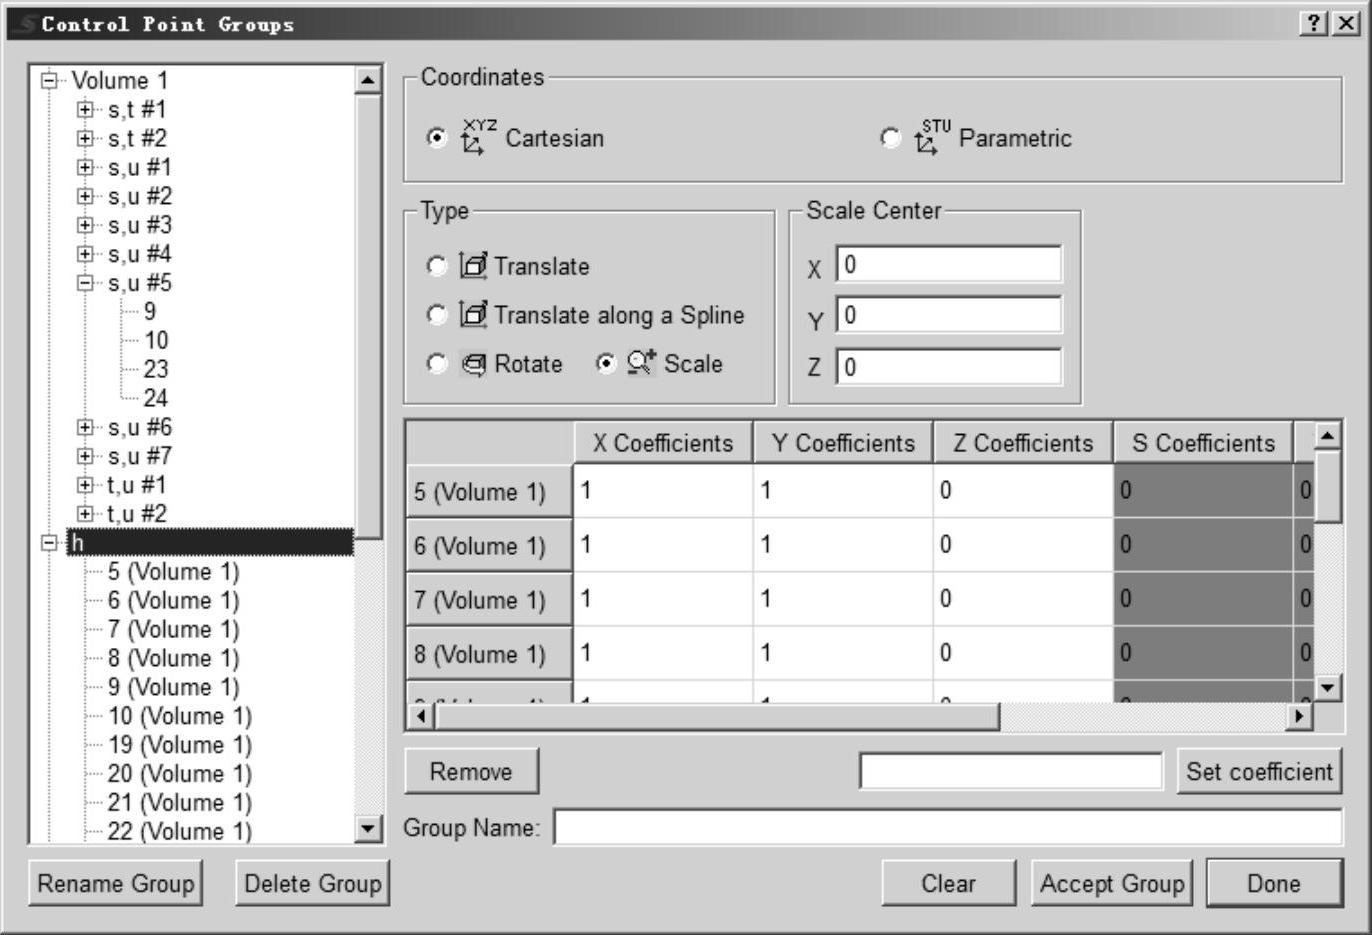Select the Cartesian coordinates radio button
This screenshot has width=1372, height=935.
click(437, 138)
